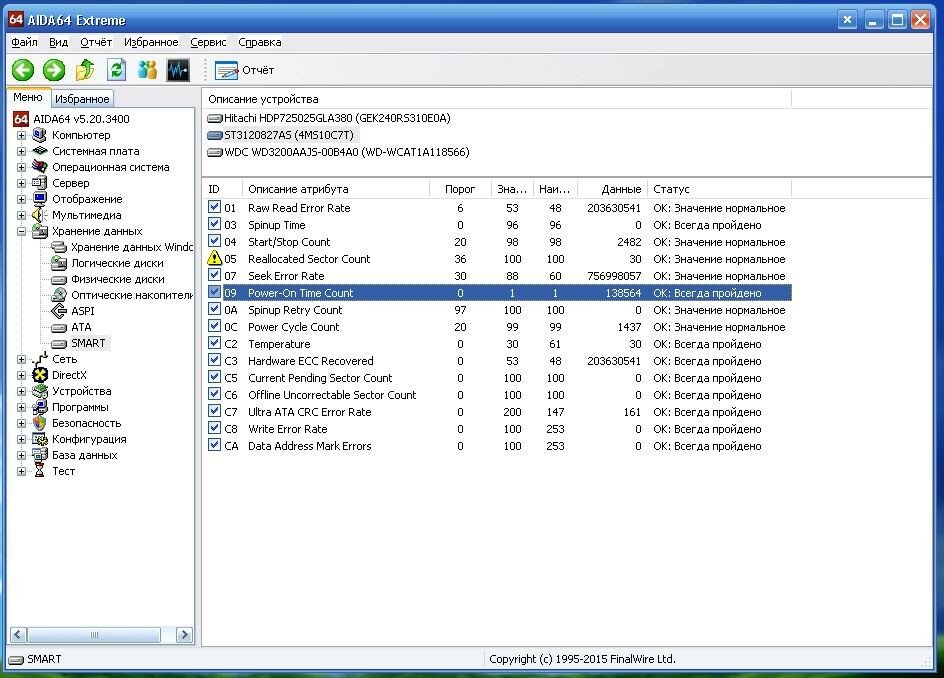Expand the Сеть tree node
Screen dimensions: 944x678
point(22,359)
